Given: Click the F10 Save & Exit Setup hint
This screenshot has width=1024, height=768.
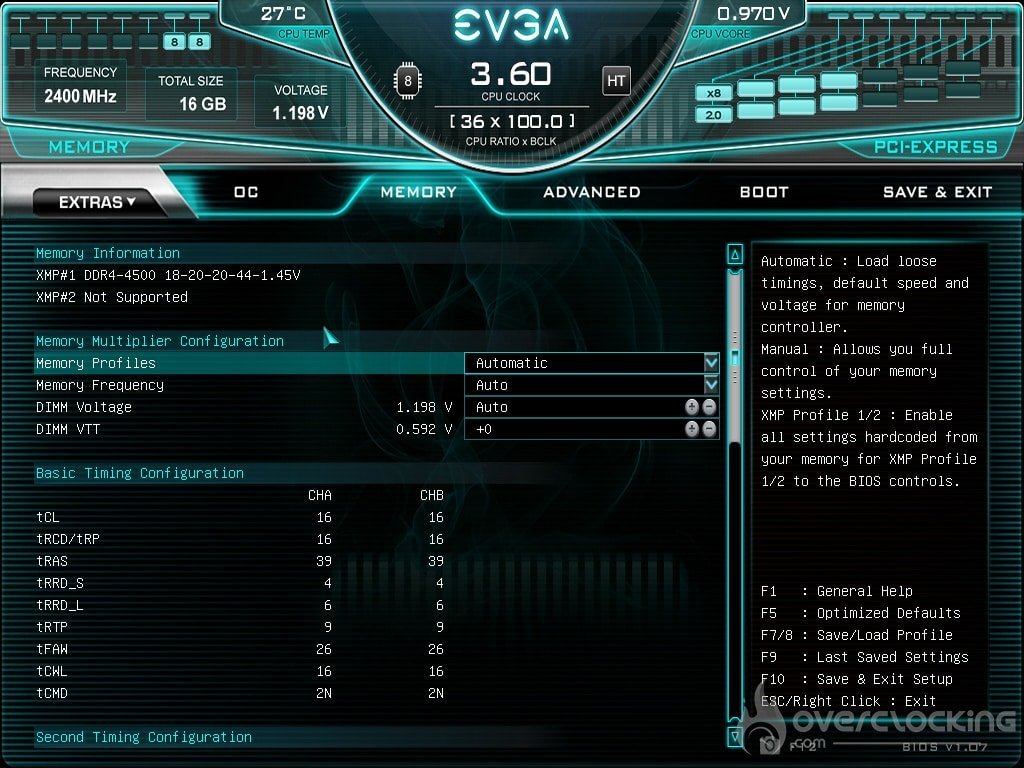Looking at the screenshot, I should [x=857, y=679].
